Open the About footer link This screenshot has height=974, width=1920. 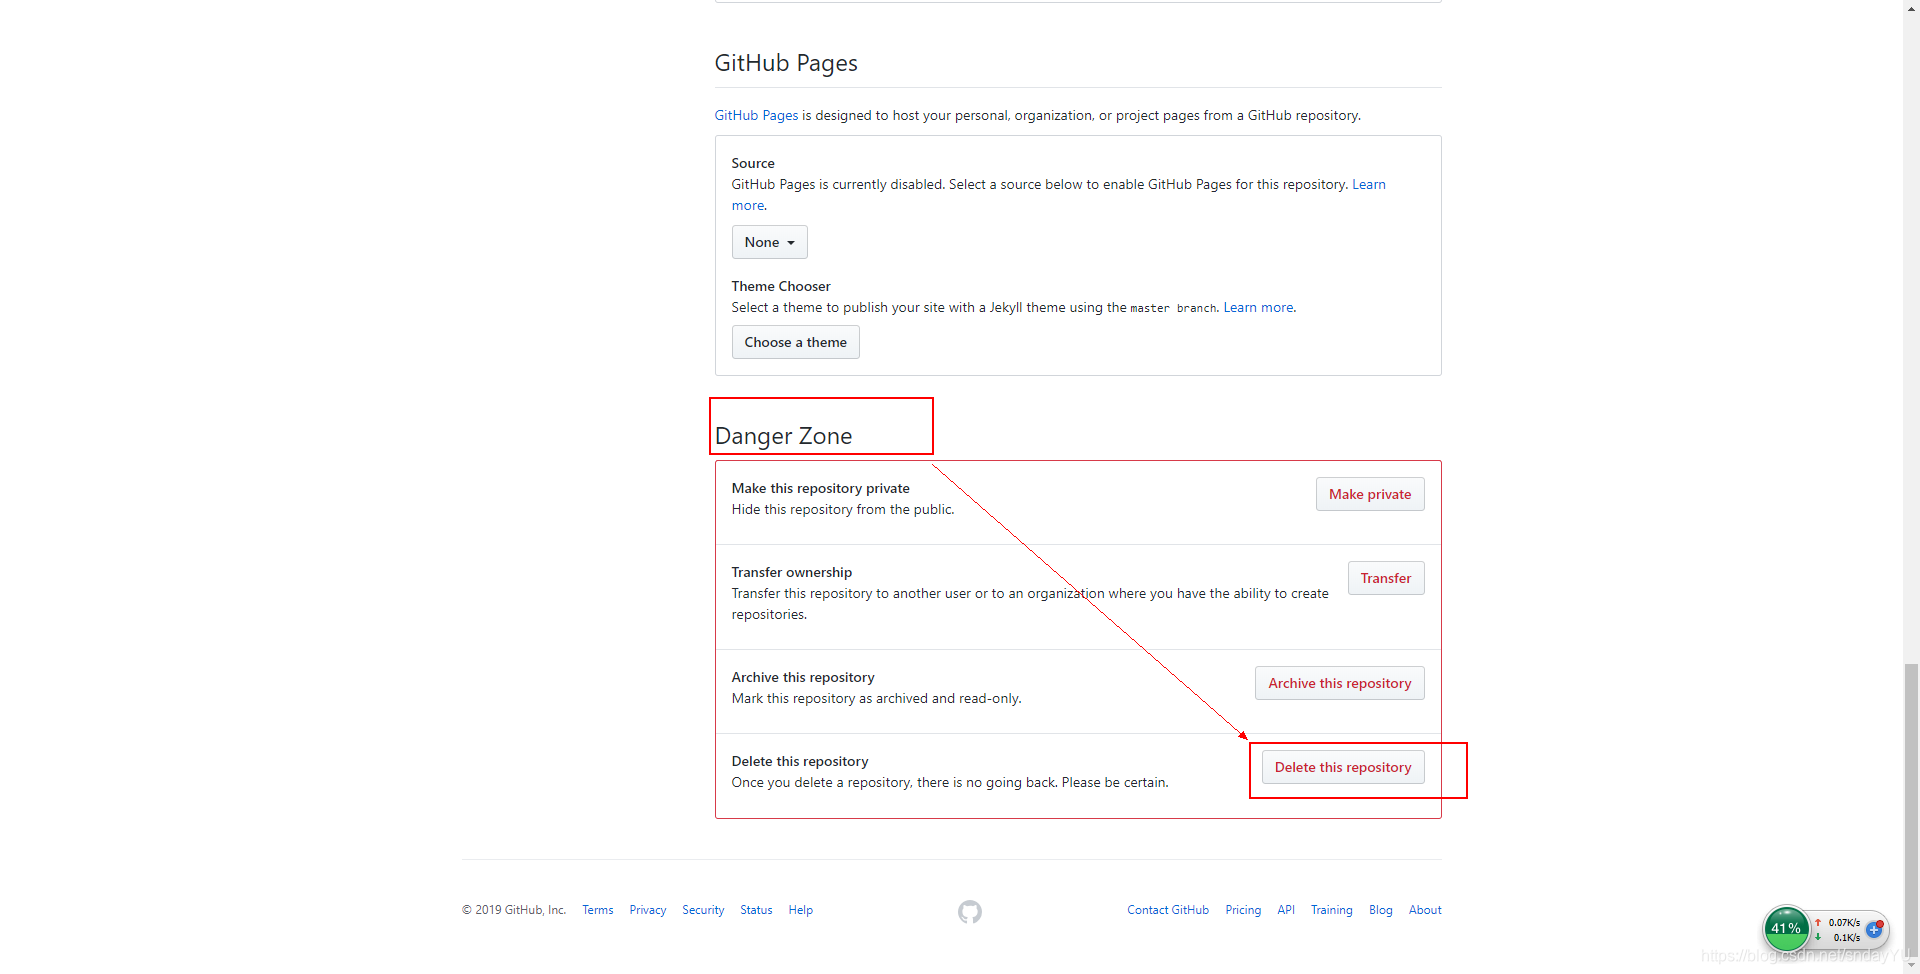coord(1425,910)
